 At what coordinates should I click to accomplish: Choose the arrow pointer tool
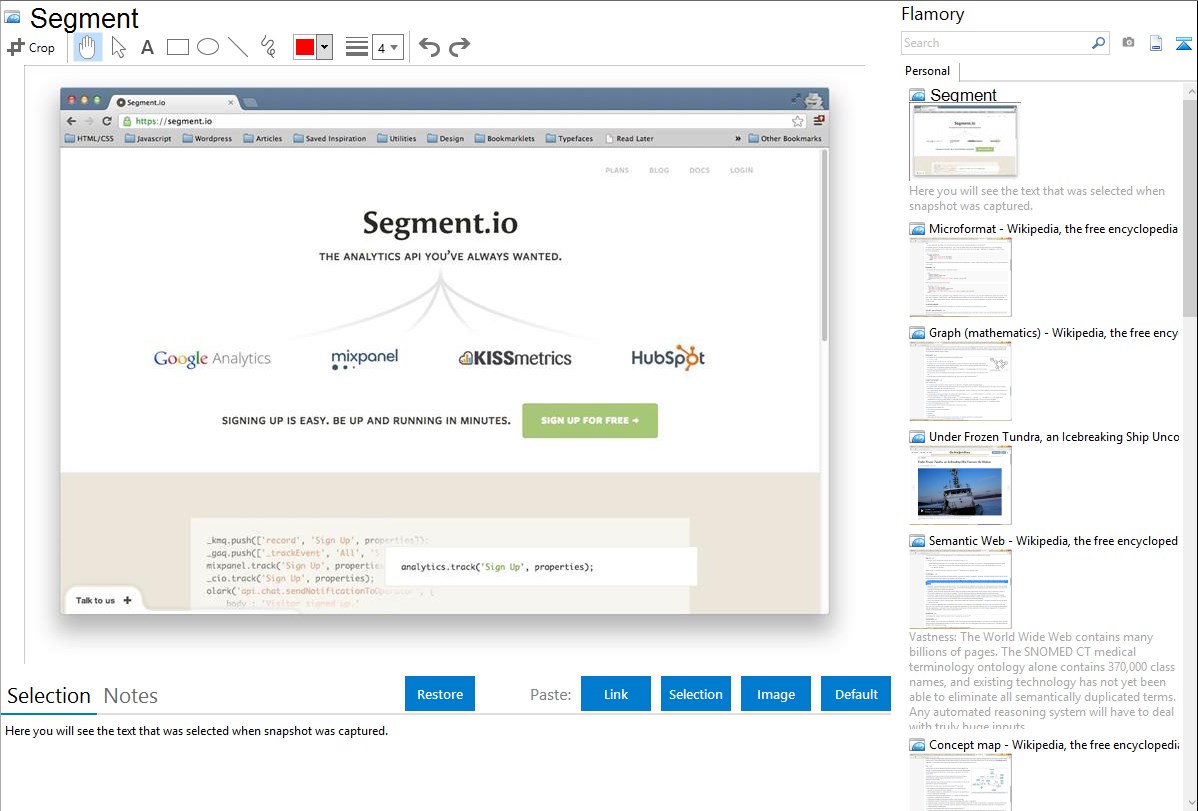pos(118,47)
